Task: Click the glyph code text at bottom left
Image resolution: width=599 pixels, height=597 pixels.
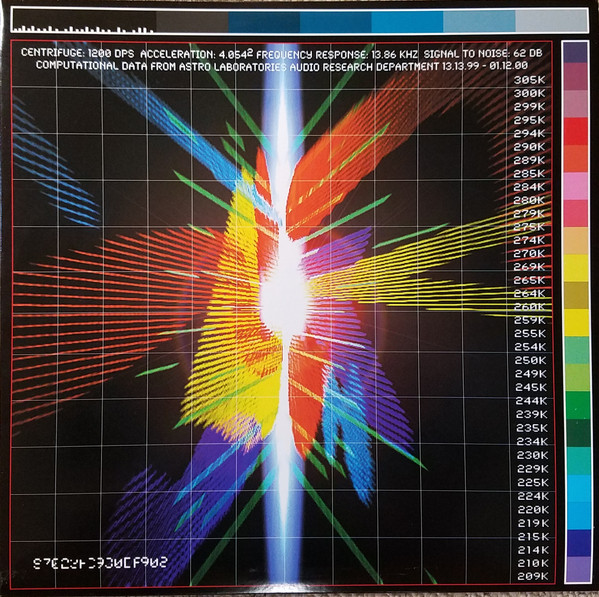Action: [100, 563]
